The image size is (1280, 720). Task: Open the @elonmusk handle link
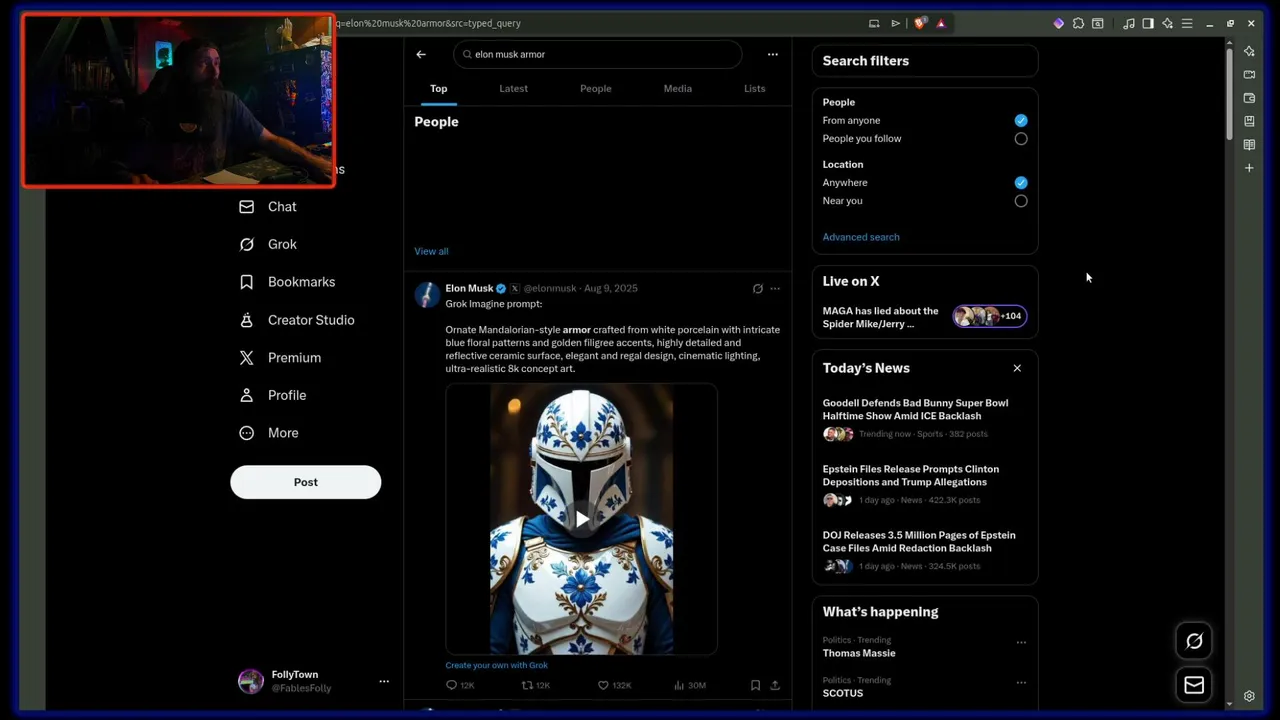[550, 288]
